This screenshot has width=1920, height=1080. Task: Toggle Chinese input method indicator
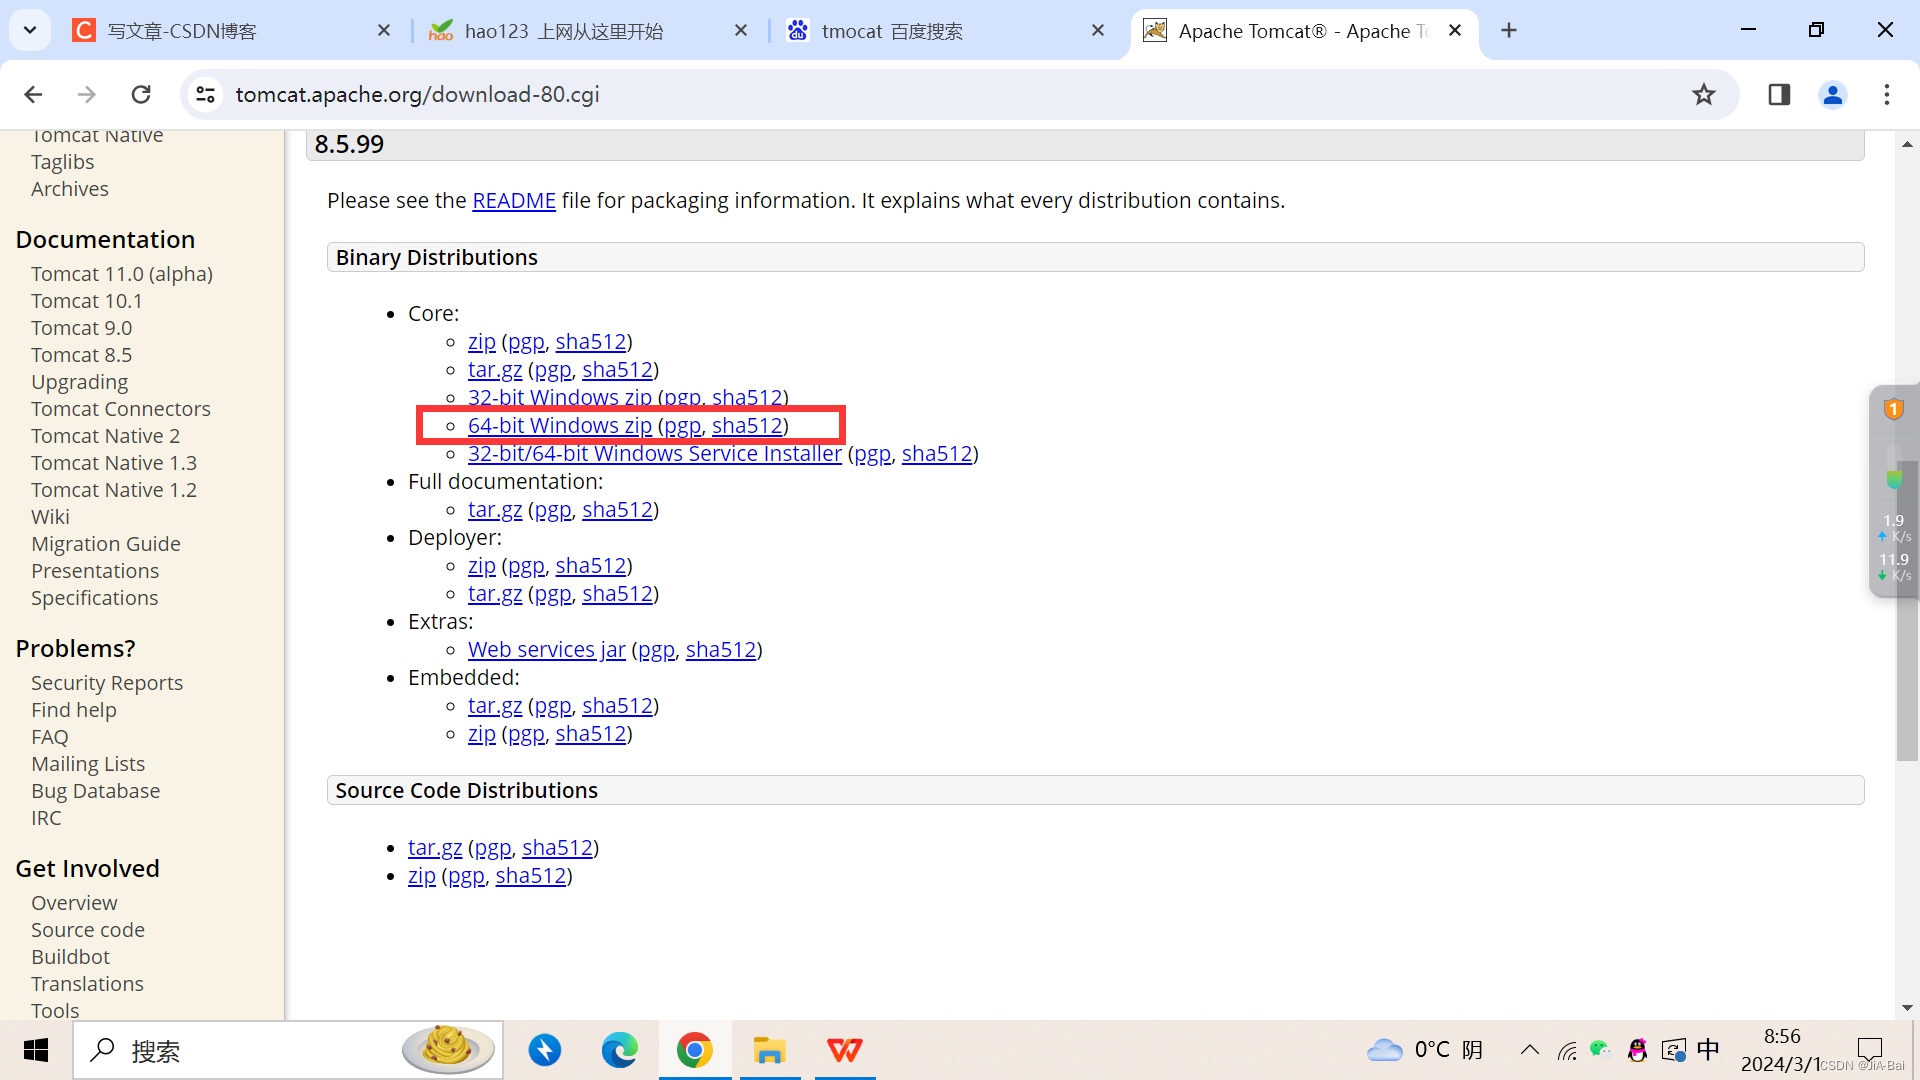tap(1708, 1049)
